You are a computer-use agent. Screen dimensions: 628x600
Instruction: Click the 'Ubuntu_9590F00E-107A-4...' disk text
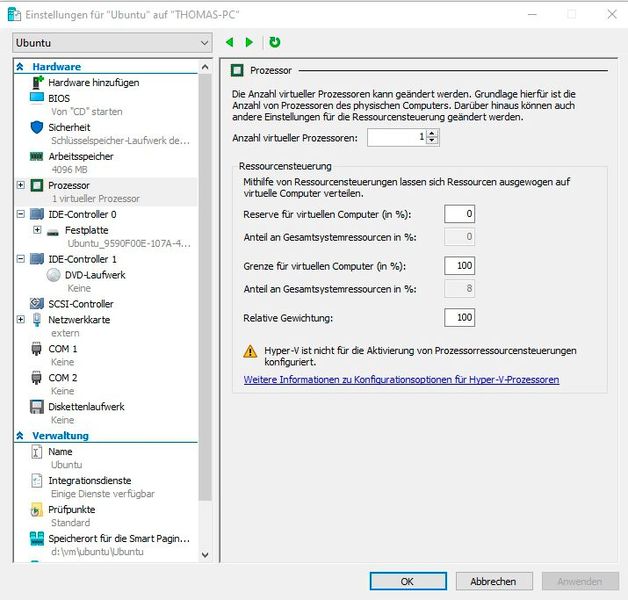pos(129,244)
